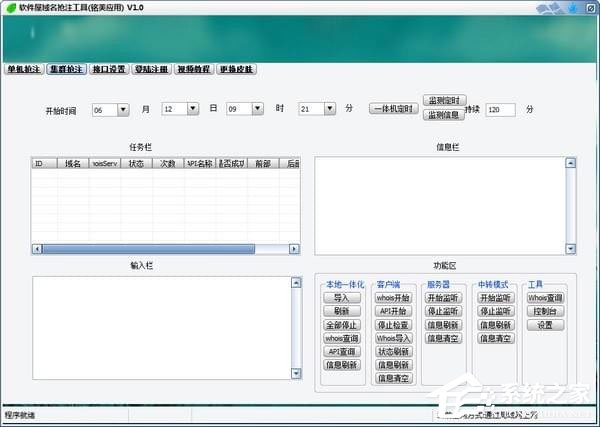Click the 监测信息 button

coord(443,115)
